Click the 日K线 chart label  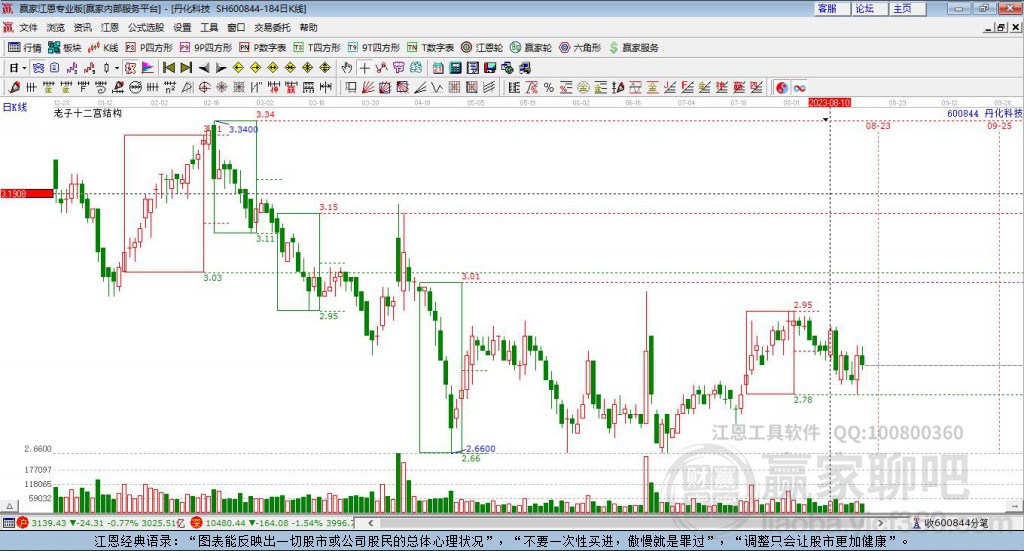15,107
